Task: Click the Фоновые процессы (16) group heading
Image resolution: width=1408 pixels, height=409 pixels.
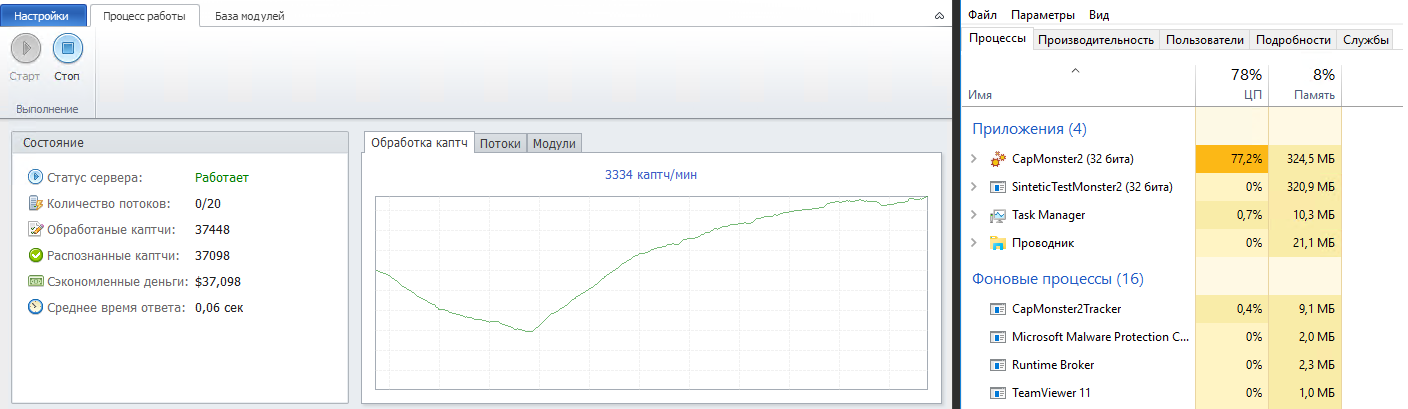Action: coord(1057,279)
